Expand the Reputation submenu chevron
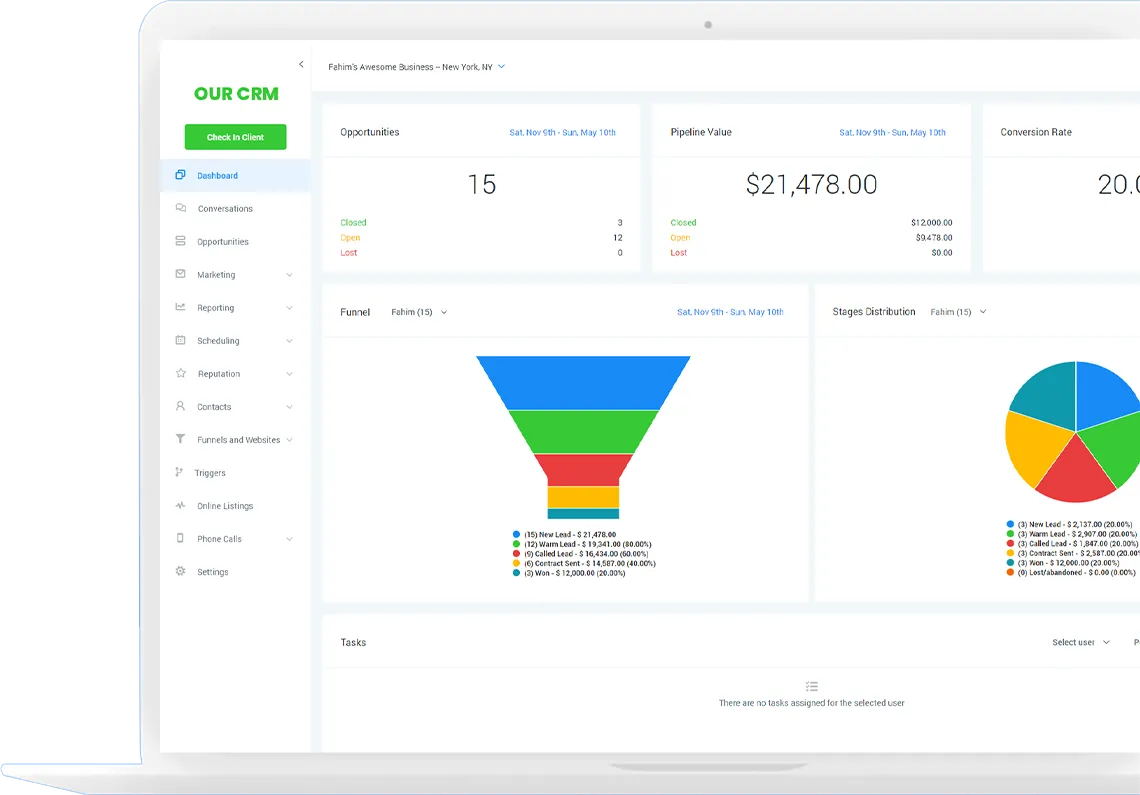 coord(289,374)
